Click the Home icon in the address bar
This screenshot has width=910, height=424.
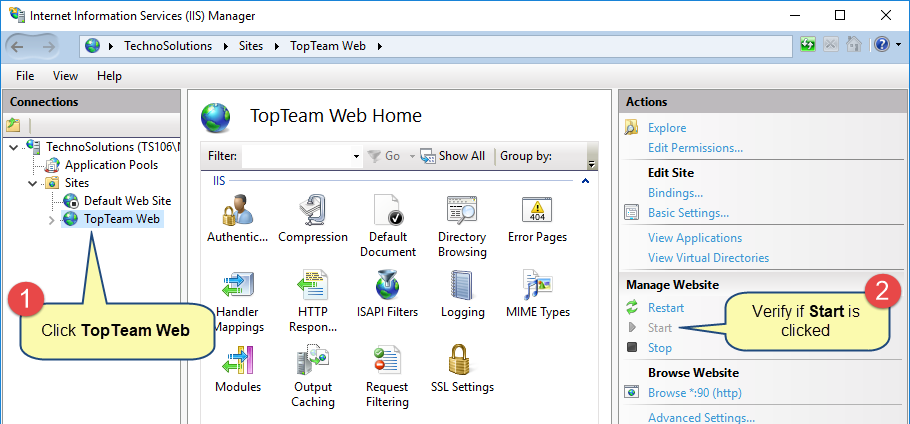click(853, 45)
